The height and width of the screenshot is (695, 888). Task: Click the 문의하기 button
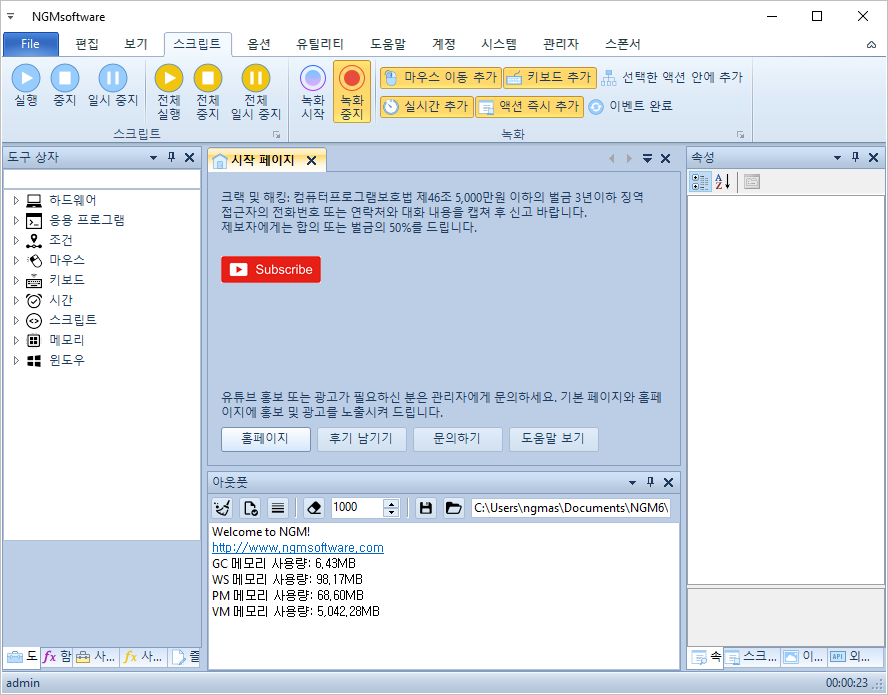[458, 439]
